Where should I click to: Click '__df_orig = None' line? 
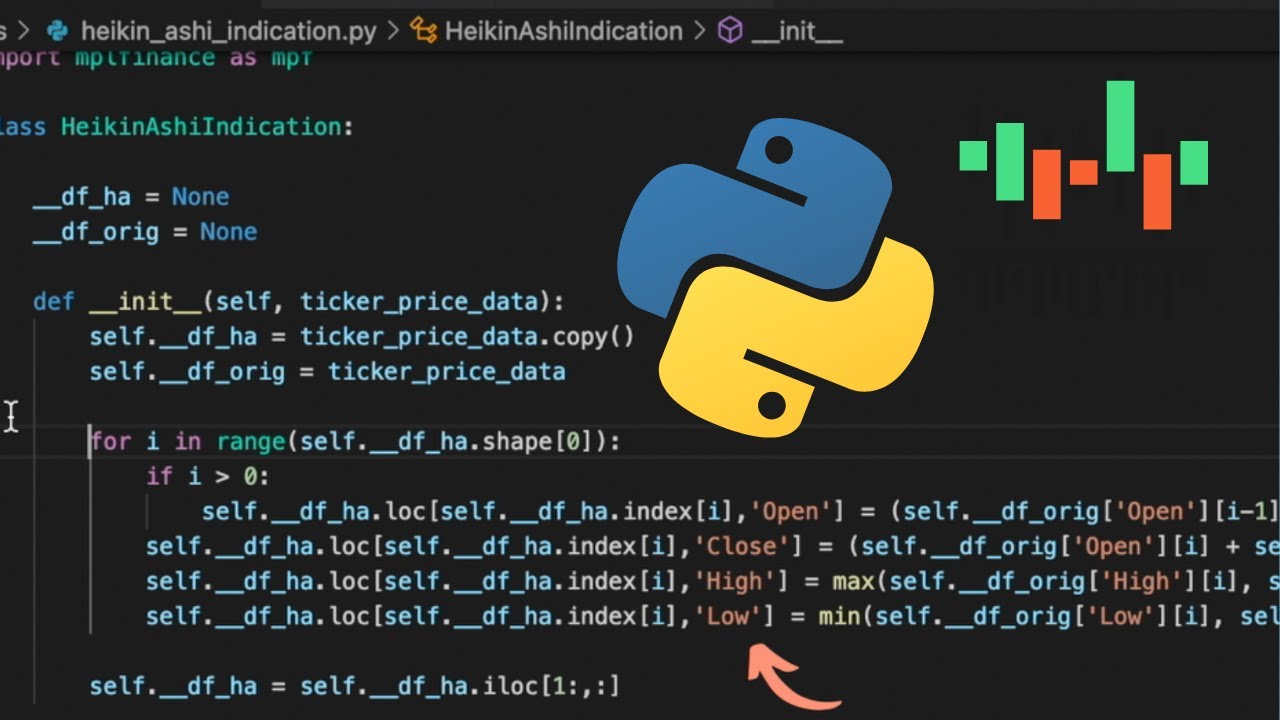click(145, 232)
